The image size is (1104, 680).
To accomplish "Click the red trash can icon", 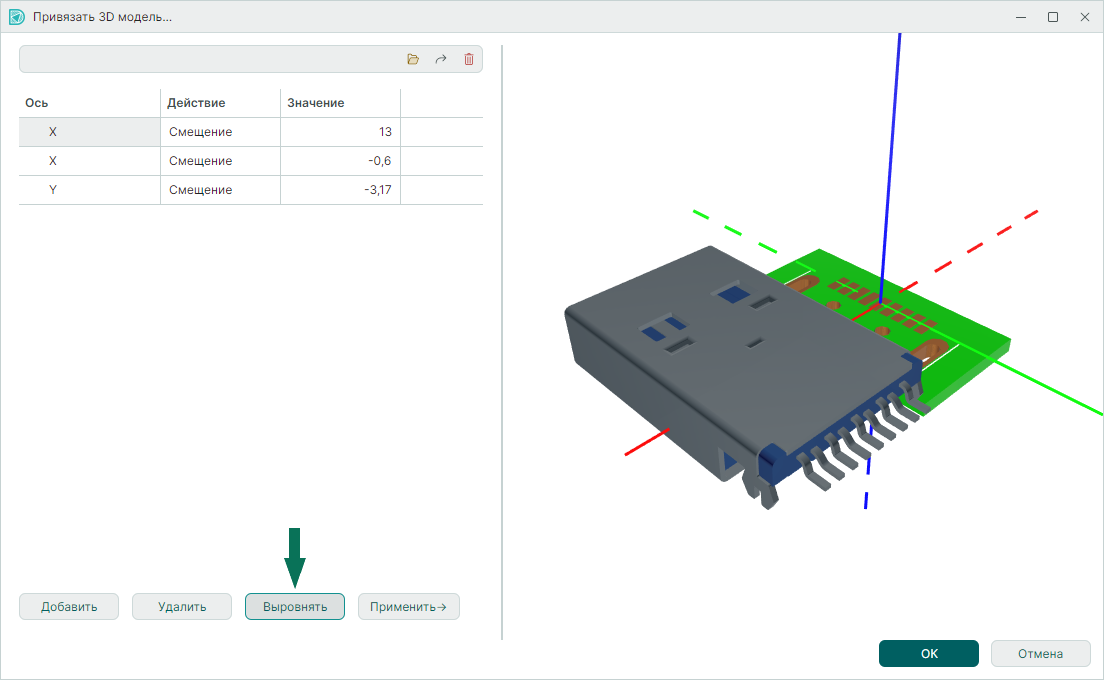I will click(469, 60).
